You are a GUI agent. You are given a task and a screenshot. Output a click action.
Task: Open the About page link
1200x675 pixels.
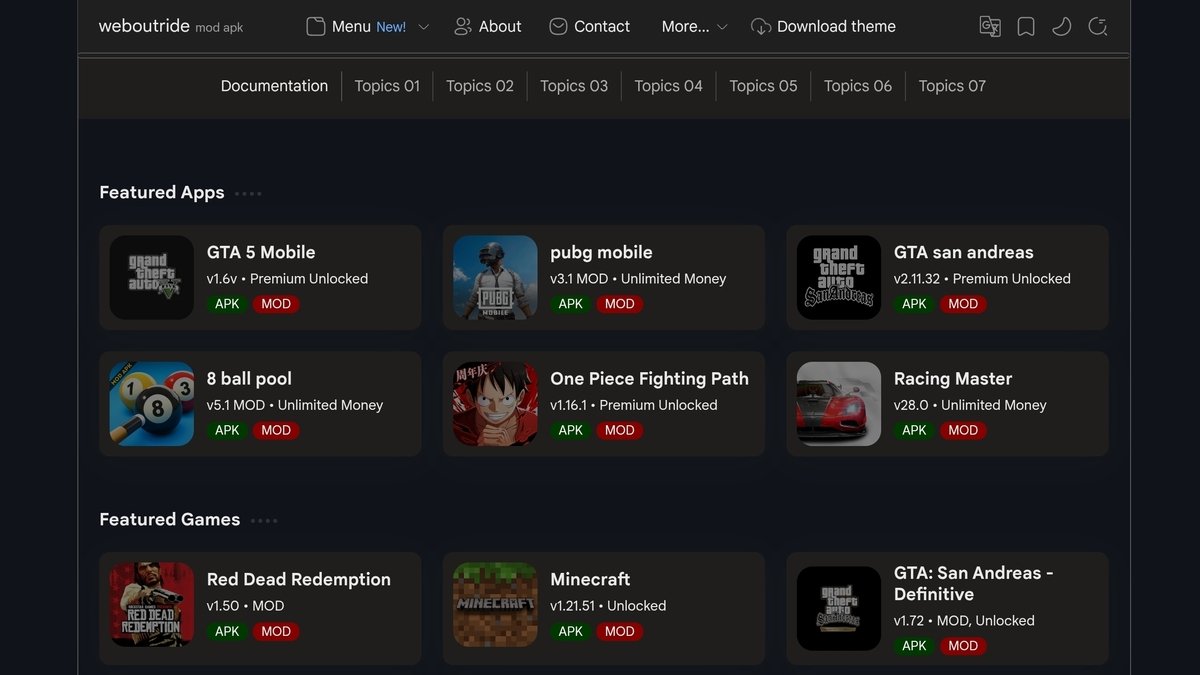pyautogui.click(x=487, y=27)
